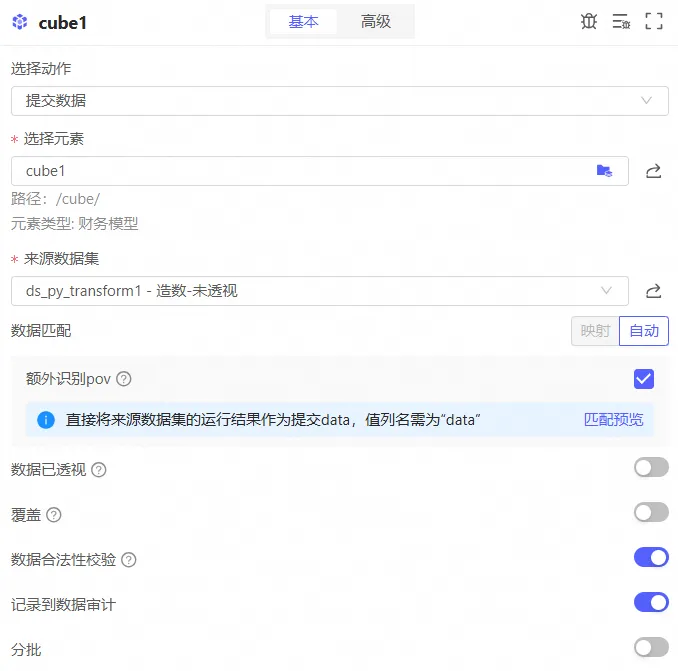678x671 pixels.
Task: Open the 选择动作 dropdown showing 提交数据
Action: pyautogui.click(x=339, y=101)
